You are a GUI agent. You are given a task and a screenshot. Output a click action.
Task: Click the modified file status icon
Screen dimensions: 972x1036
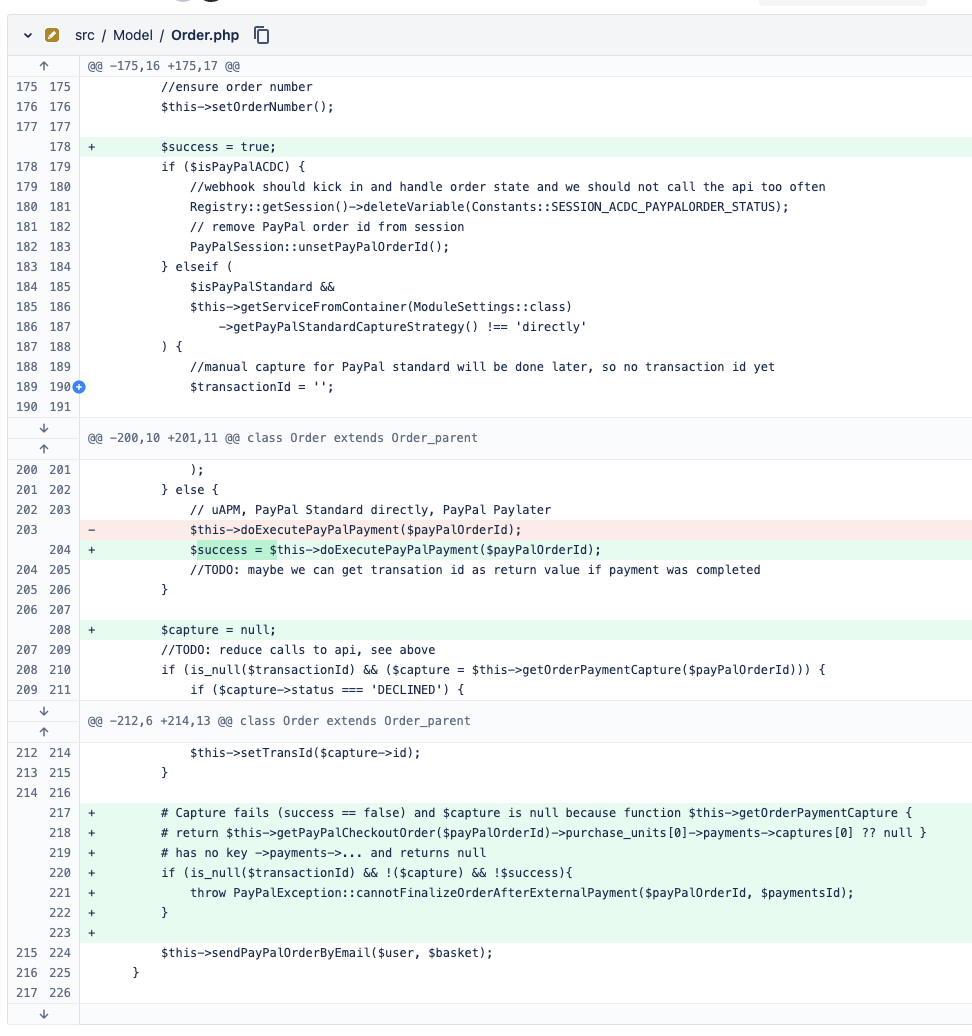[52, 35]
